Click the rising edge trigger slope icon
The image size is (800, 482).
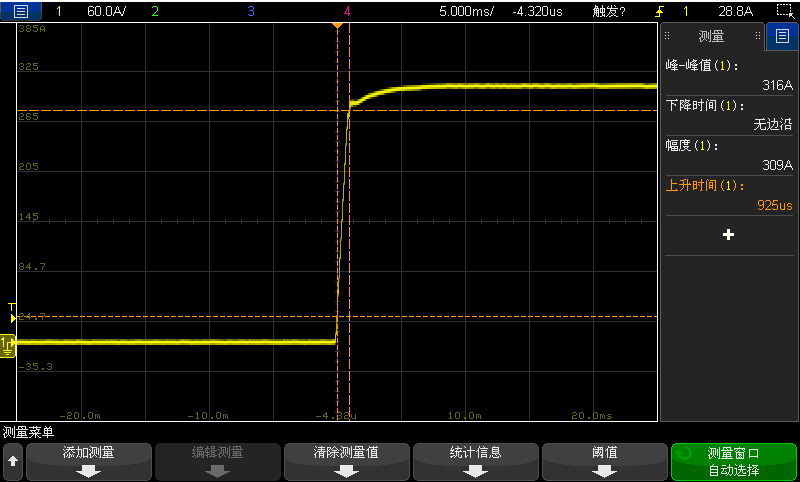tap(657, 12)
